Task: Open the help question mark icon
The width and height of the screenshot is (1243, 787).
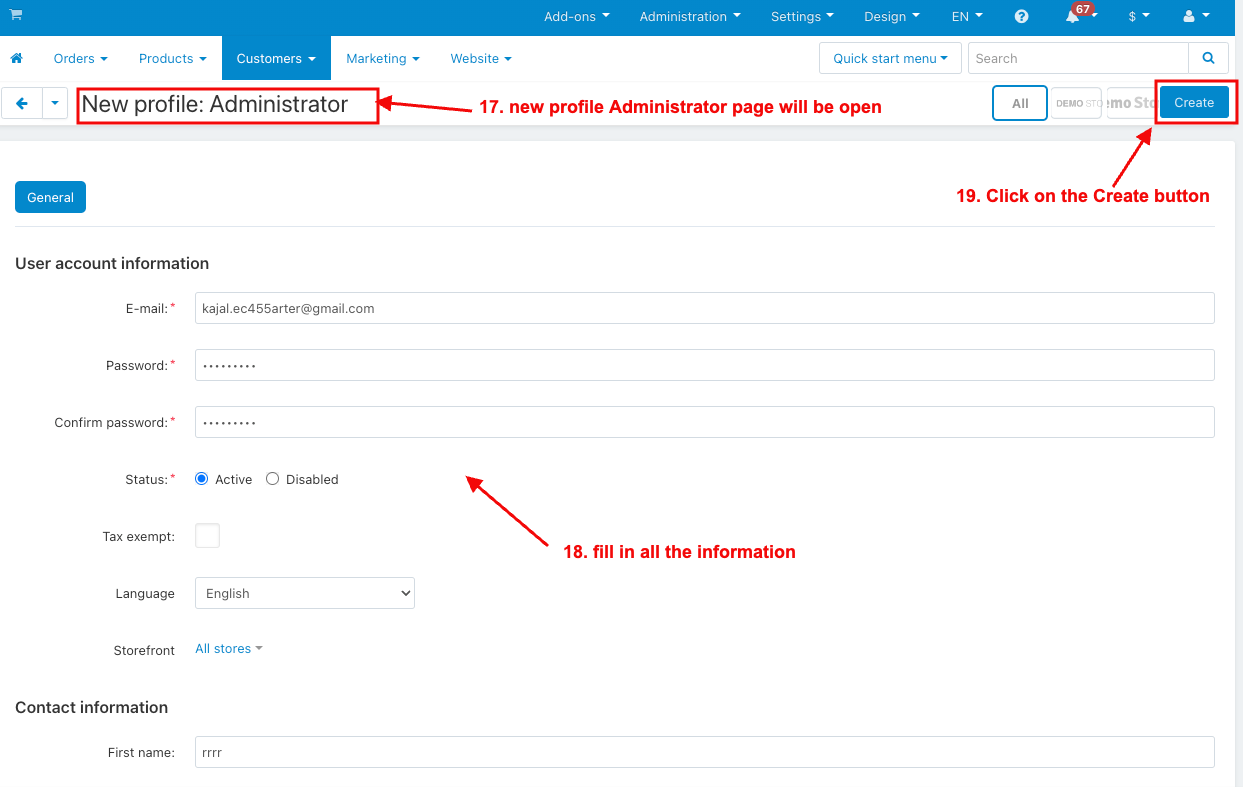Action: point(1021,16)
